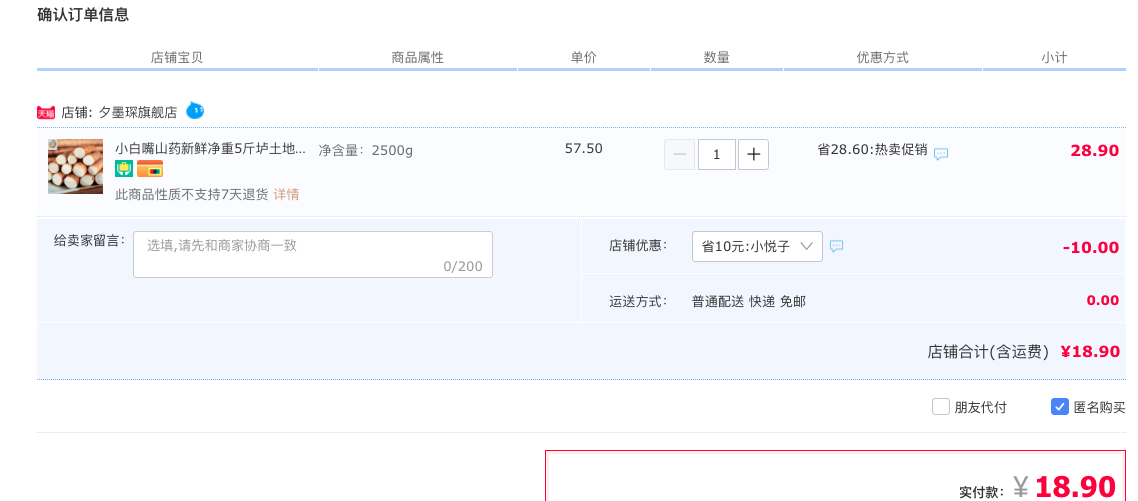Screen dimensions: 1138x501
Task: Open the 详情 link about return policy
Action: point(286,195)
